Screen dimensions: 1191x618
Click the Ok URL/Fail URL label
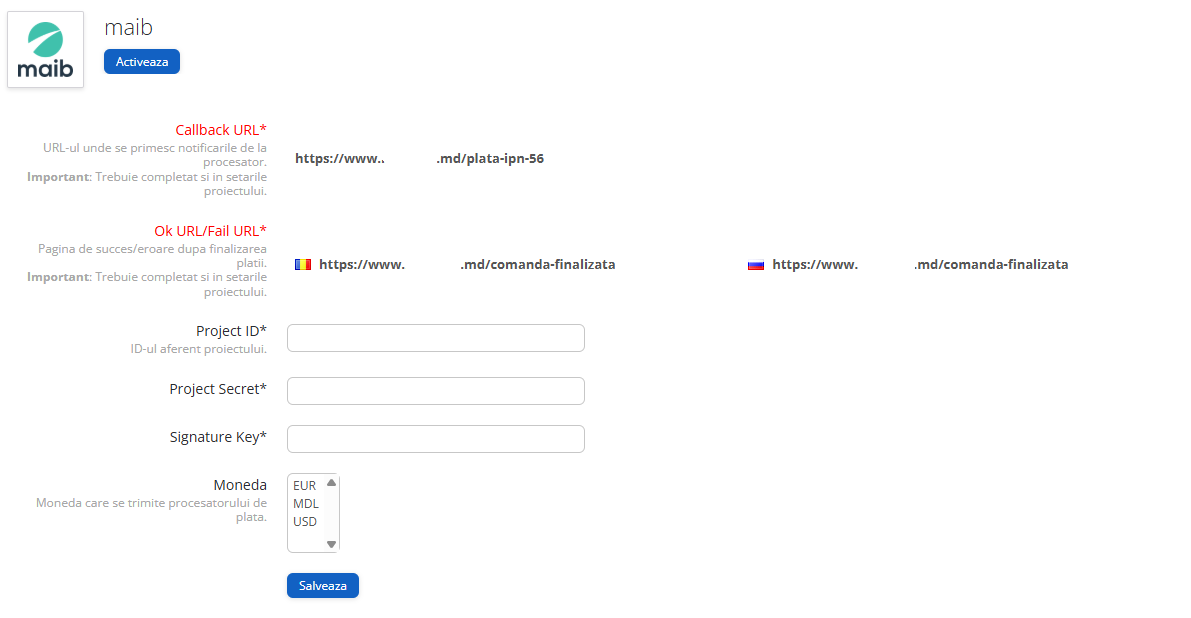tap(210, 231)
